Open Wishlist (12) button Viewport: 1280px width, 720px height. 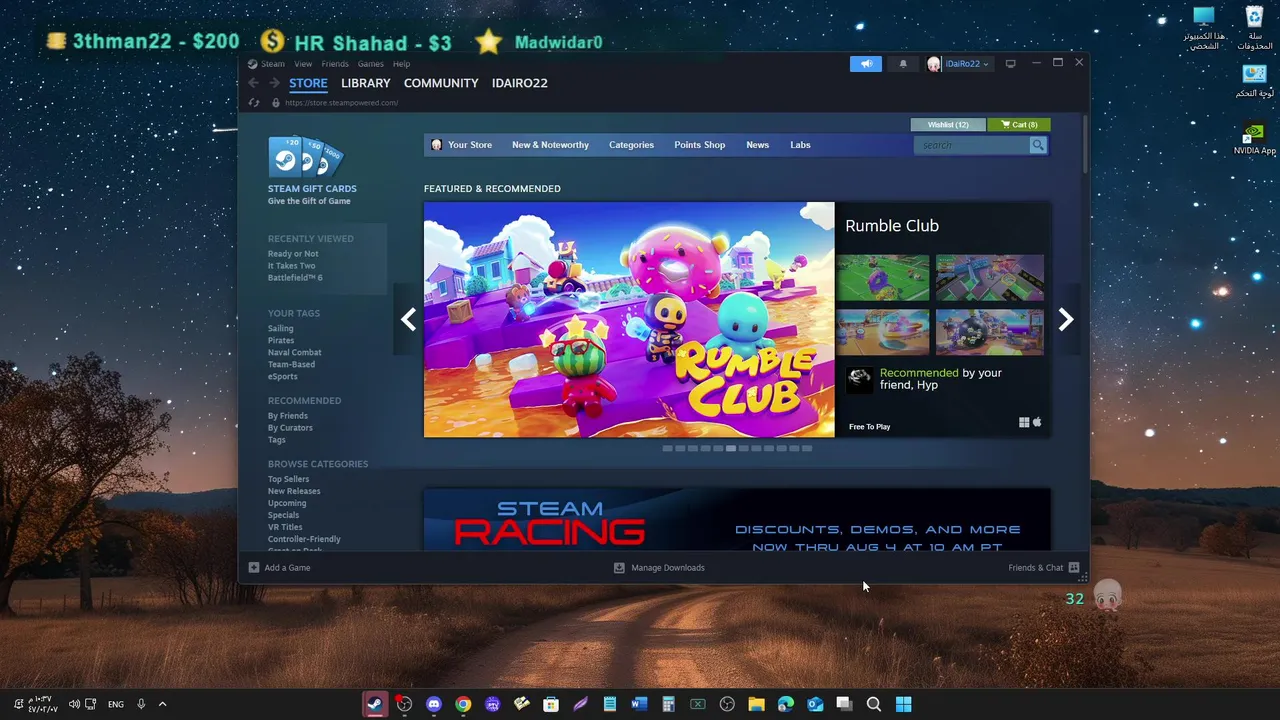click(x=948, y=125)
